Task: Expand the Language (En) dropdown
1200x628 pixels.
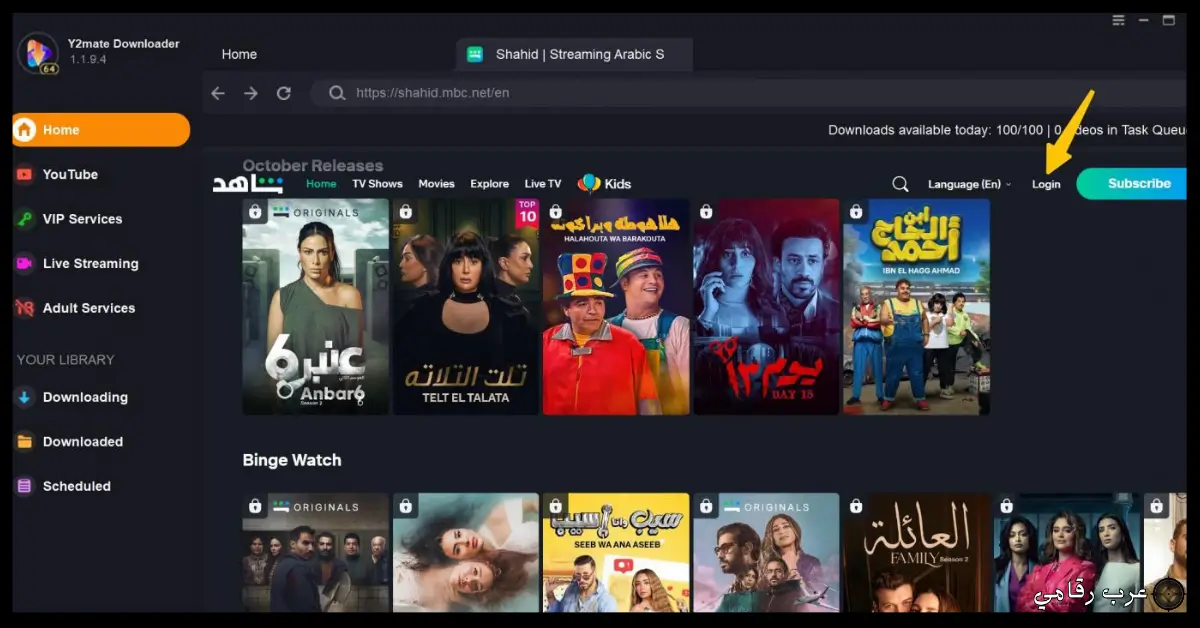Action: (966, 184)
